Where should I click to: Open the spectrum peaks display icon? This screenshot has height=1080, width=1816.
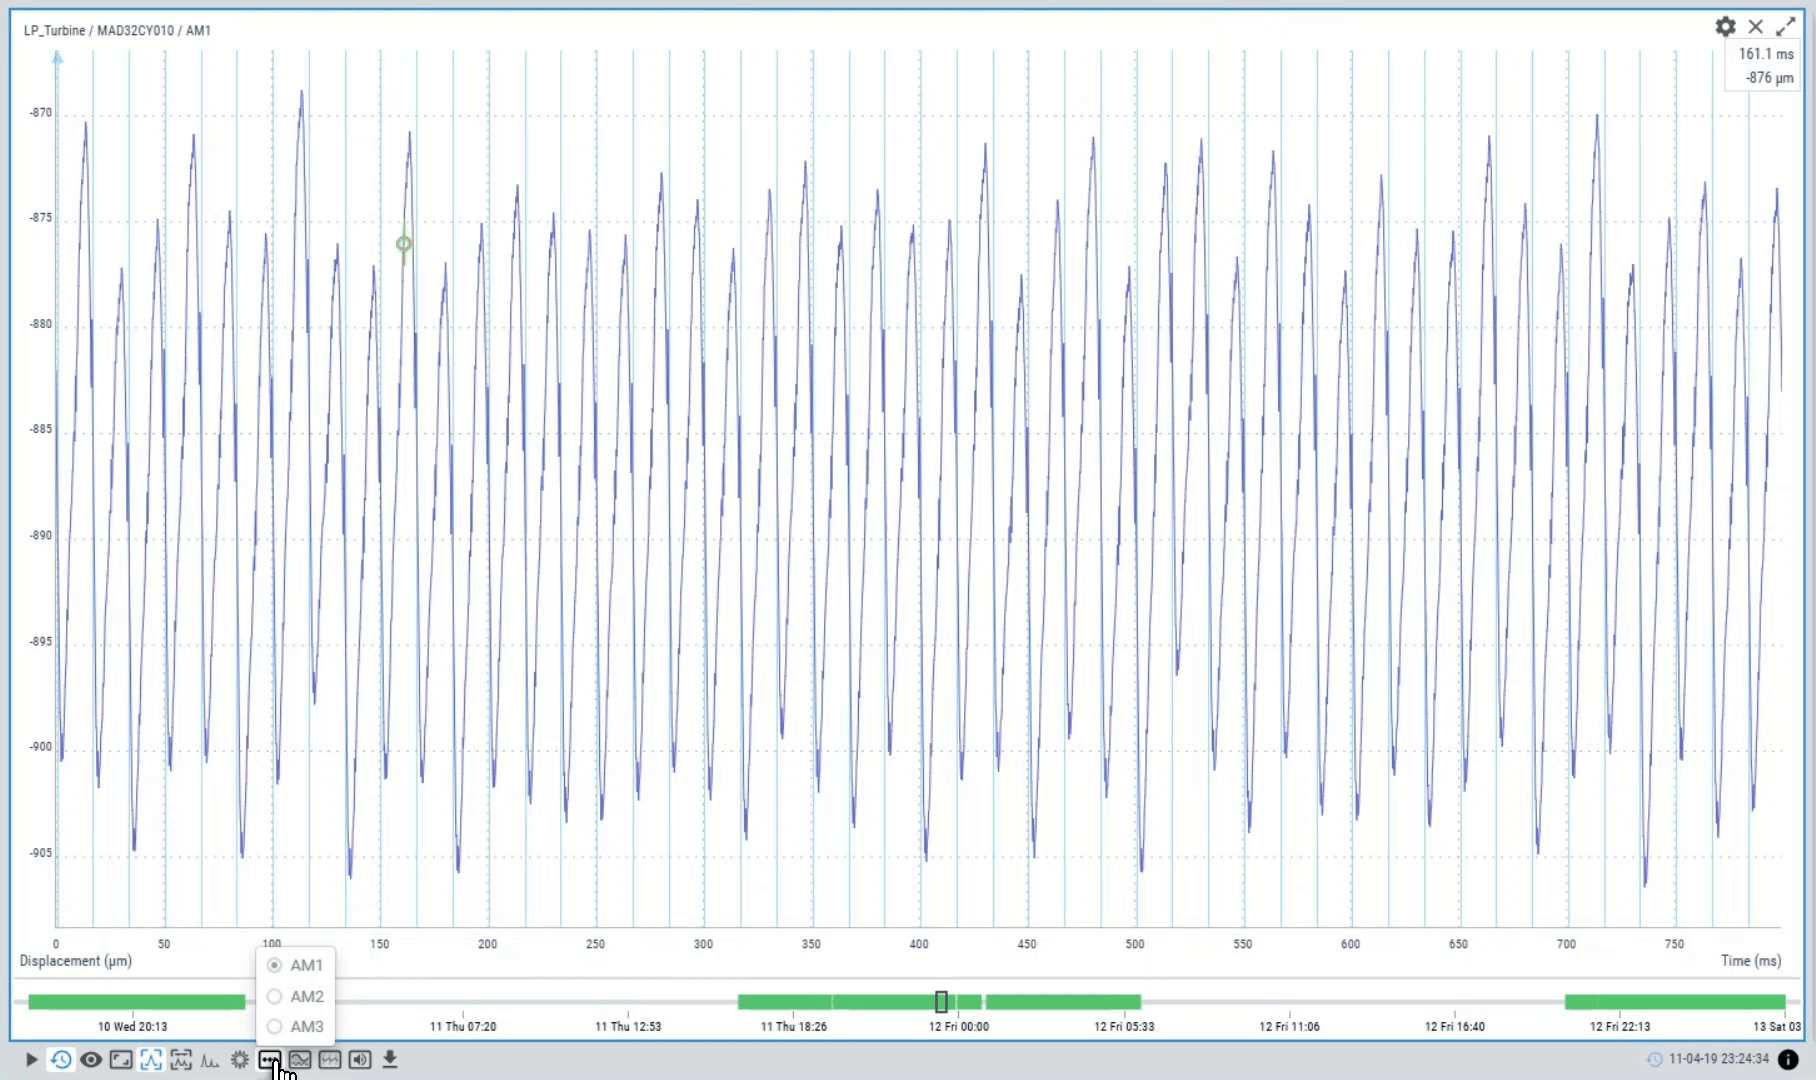210,1060
